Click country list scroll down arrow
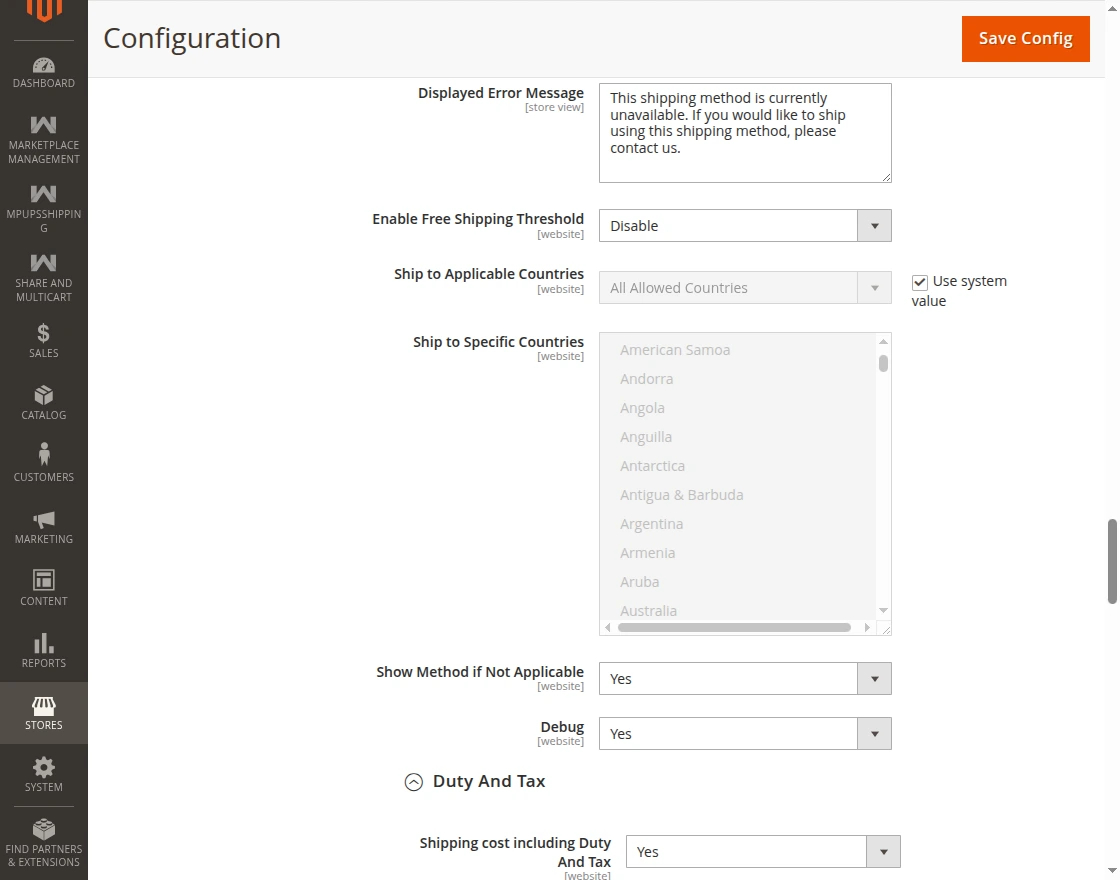Screen dimensions: 1120x880 [x=884, y=610]
